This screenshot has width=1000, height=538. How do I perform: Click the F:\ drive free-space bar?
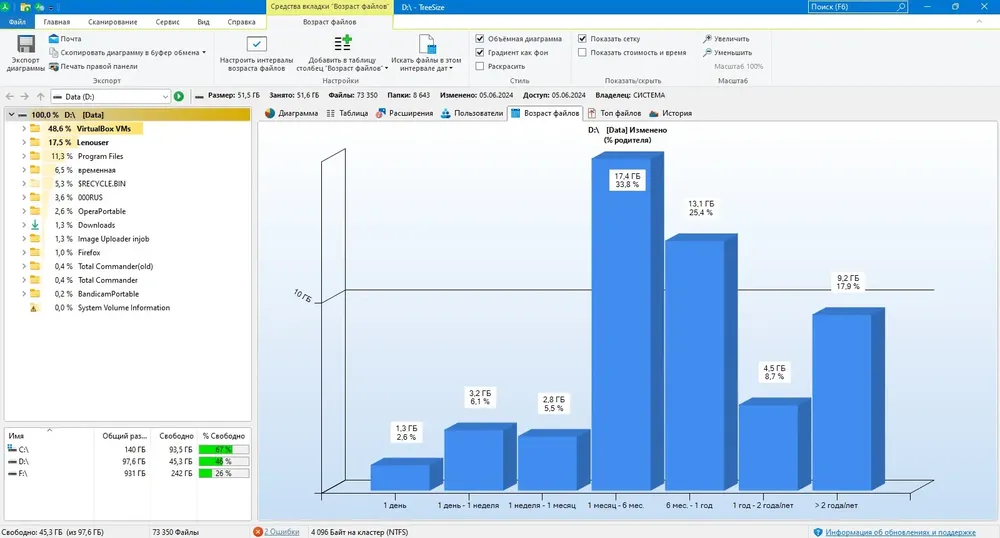point(223,474)
